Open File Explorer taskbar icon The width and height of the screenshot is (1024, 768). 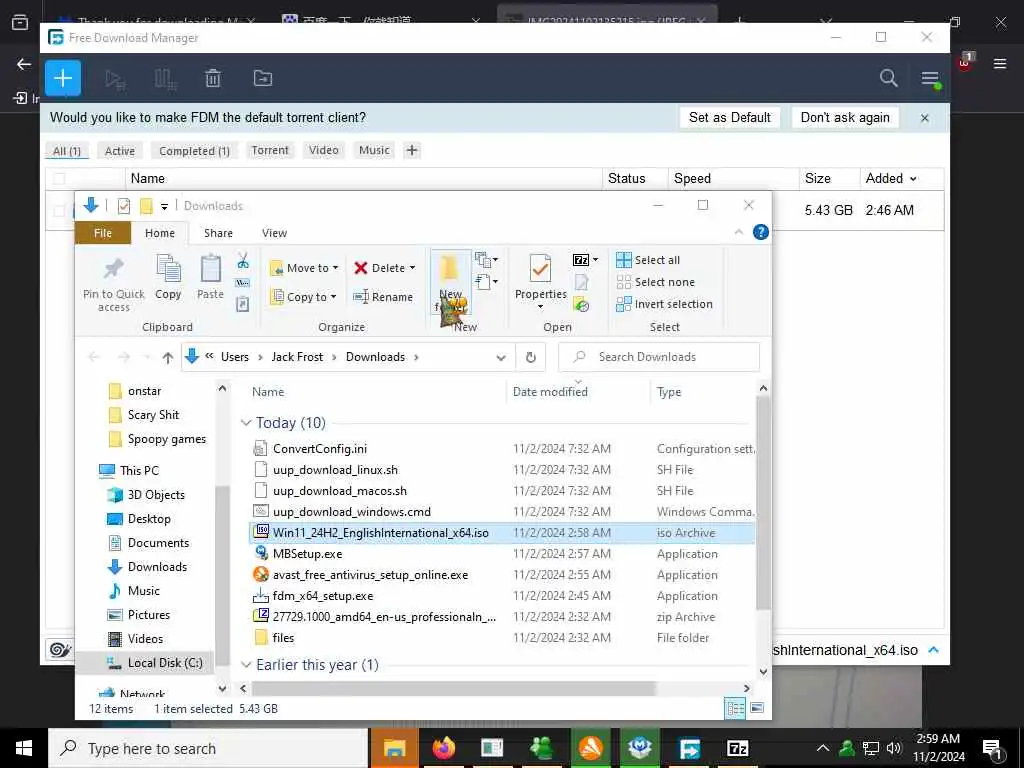coord(394,748)
